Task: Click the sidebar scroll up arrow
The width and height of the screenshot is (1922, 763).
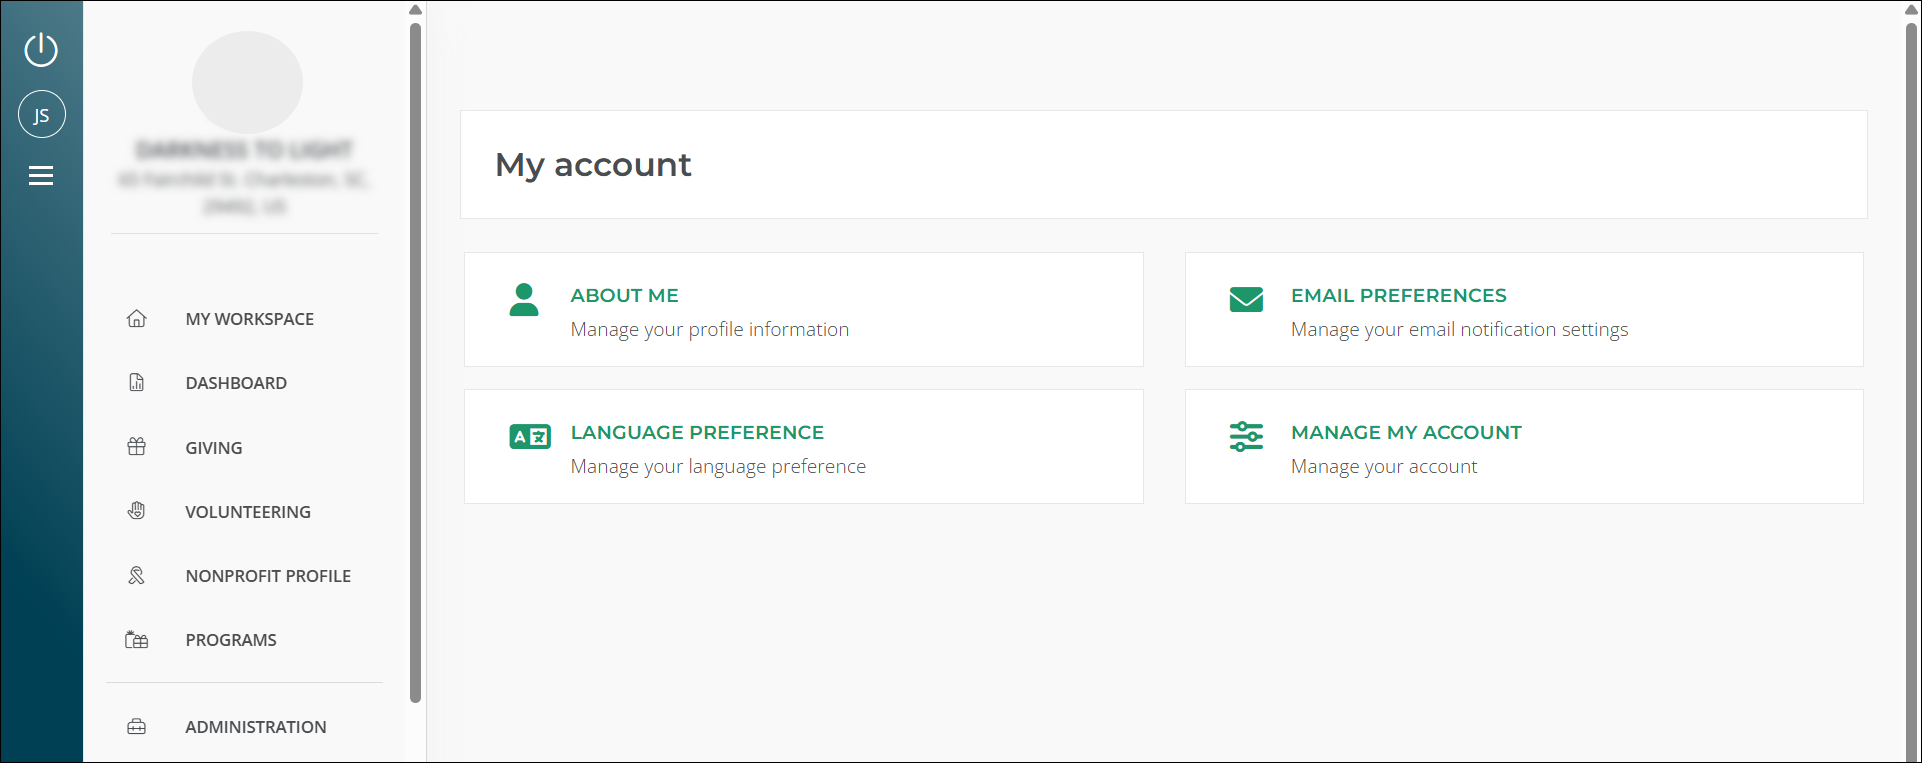Action: click(415, 10)
